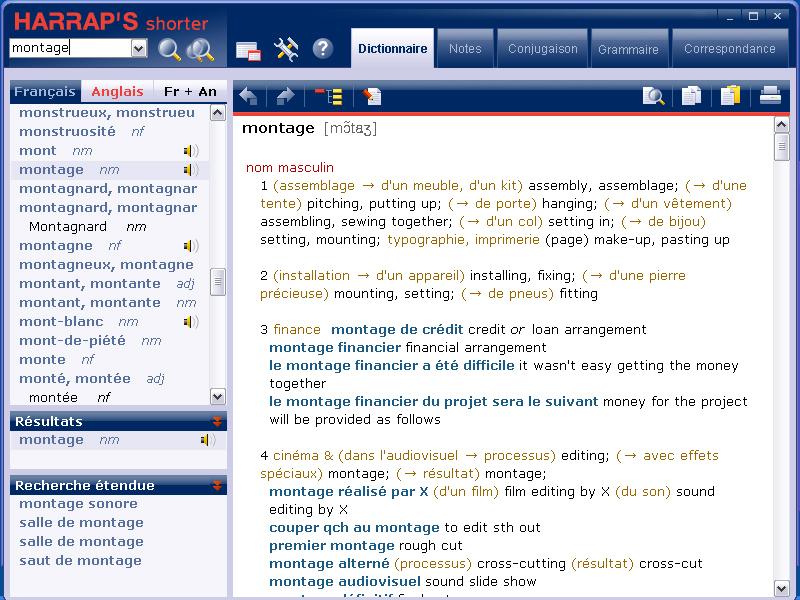The image size is (800, 600).
Task: Open the search box dropdown arrow
Action: coord(139,48)
